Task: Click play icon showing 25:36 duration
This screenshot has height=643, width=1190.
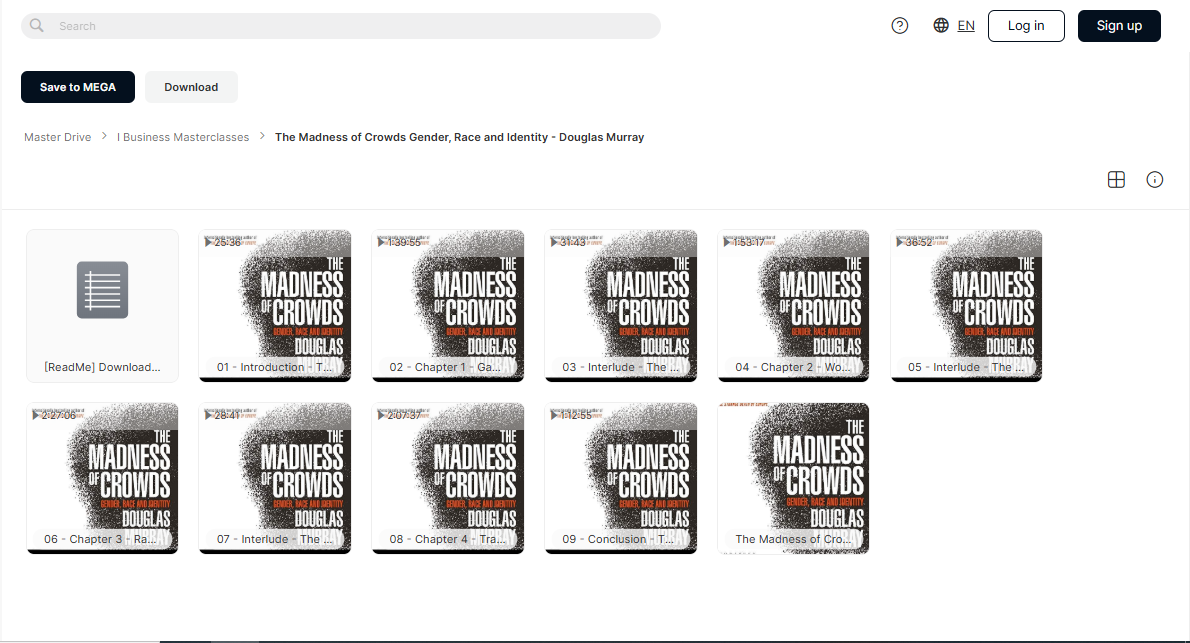Action: pyautogui.click(x=209, y=242)
